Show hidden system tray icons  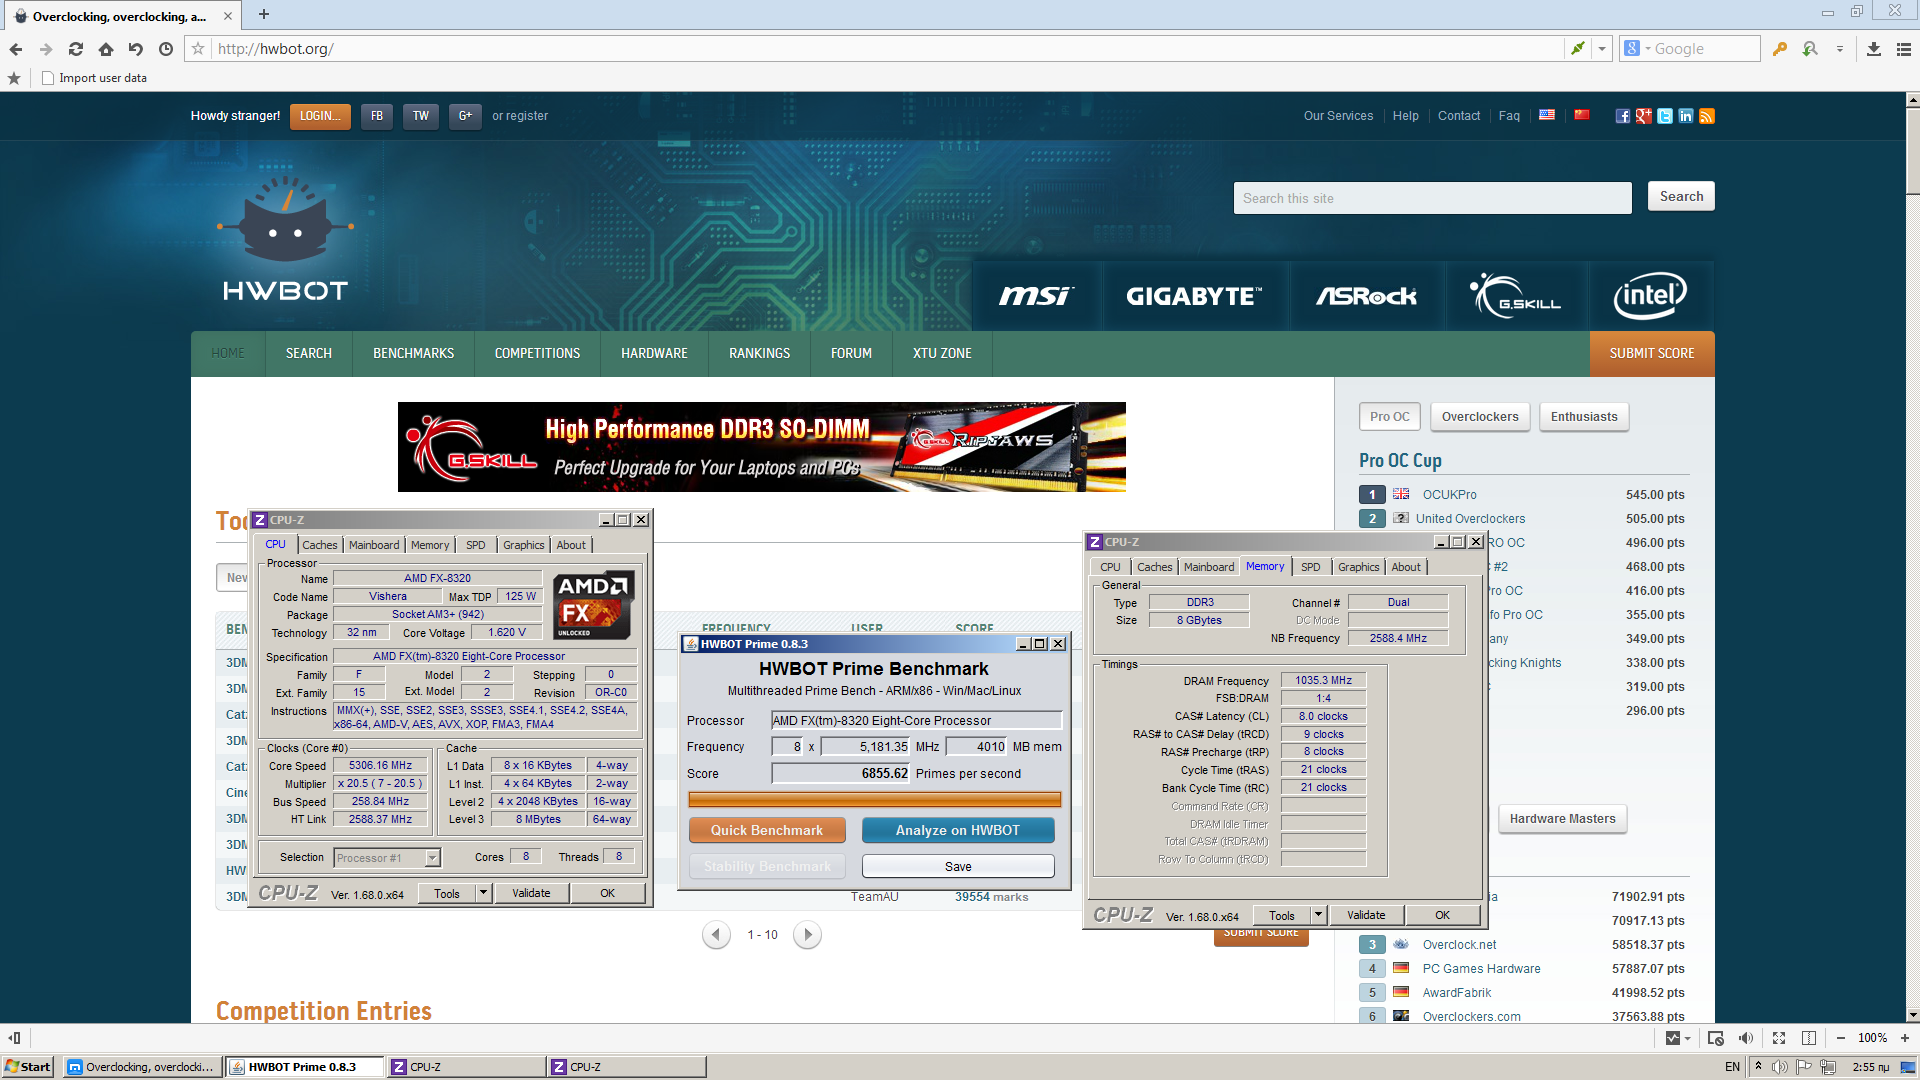pyautogui.click(x=1758, y=1067)
